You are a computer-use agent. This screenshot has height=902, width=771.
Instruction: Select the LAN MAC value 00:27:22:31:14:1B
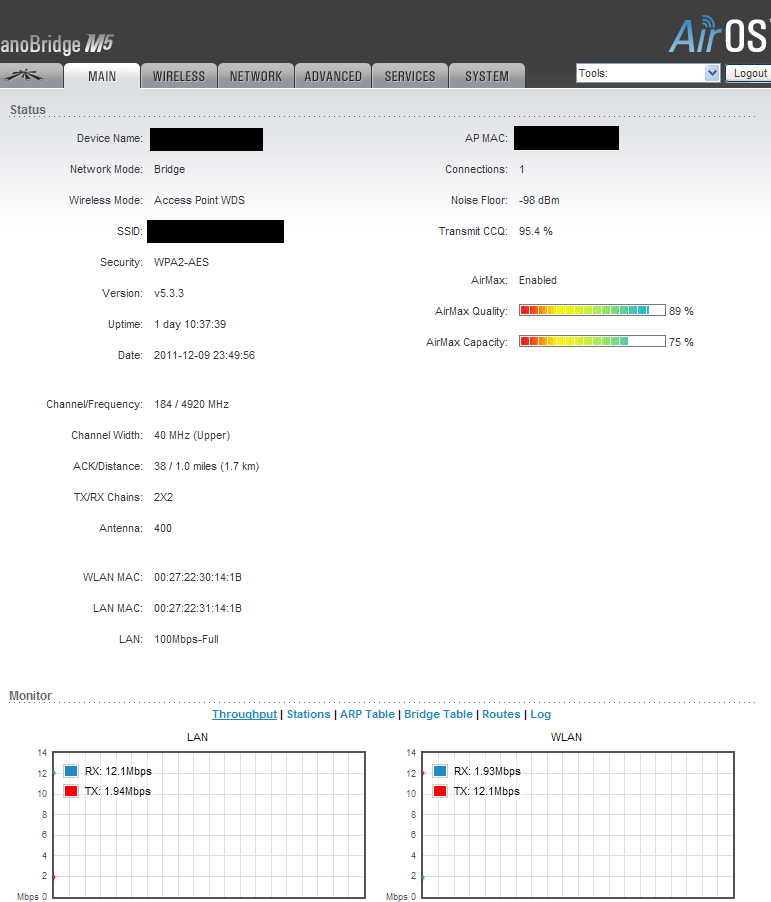pos(198,608)
